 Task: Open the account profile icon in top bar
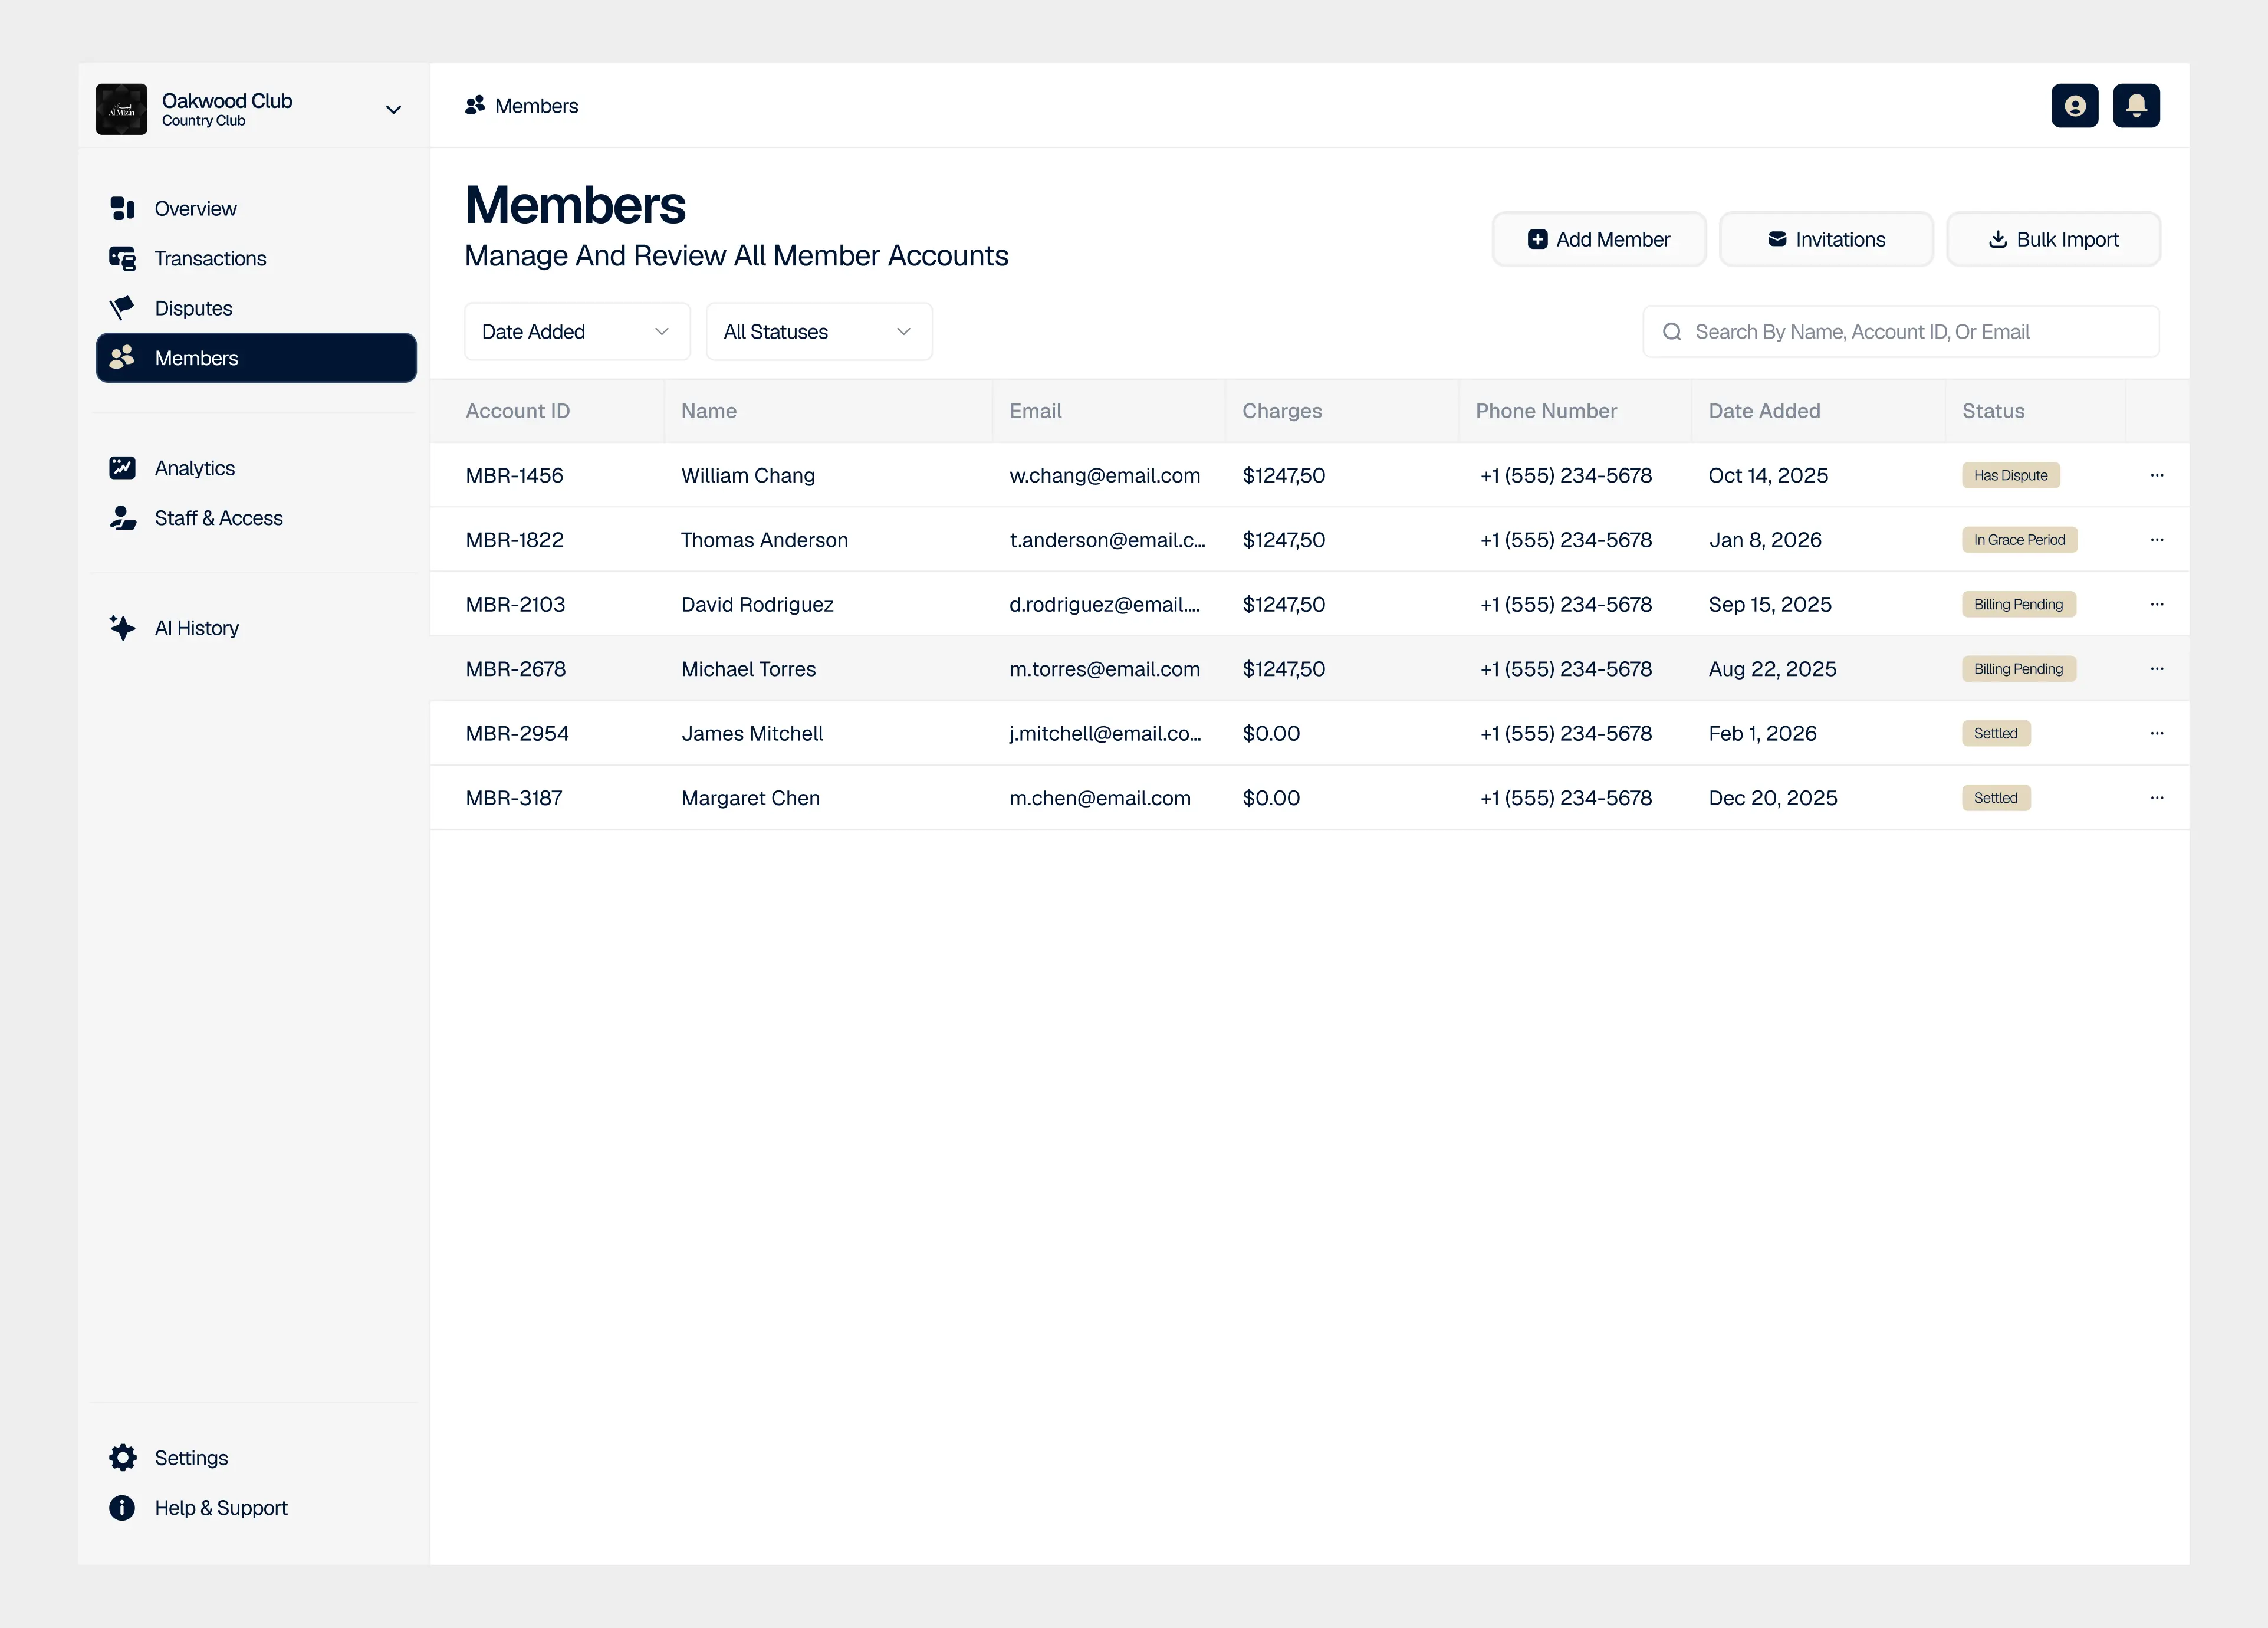[2075, 105]
